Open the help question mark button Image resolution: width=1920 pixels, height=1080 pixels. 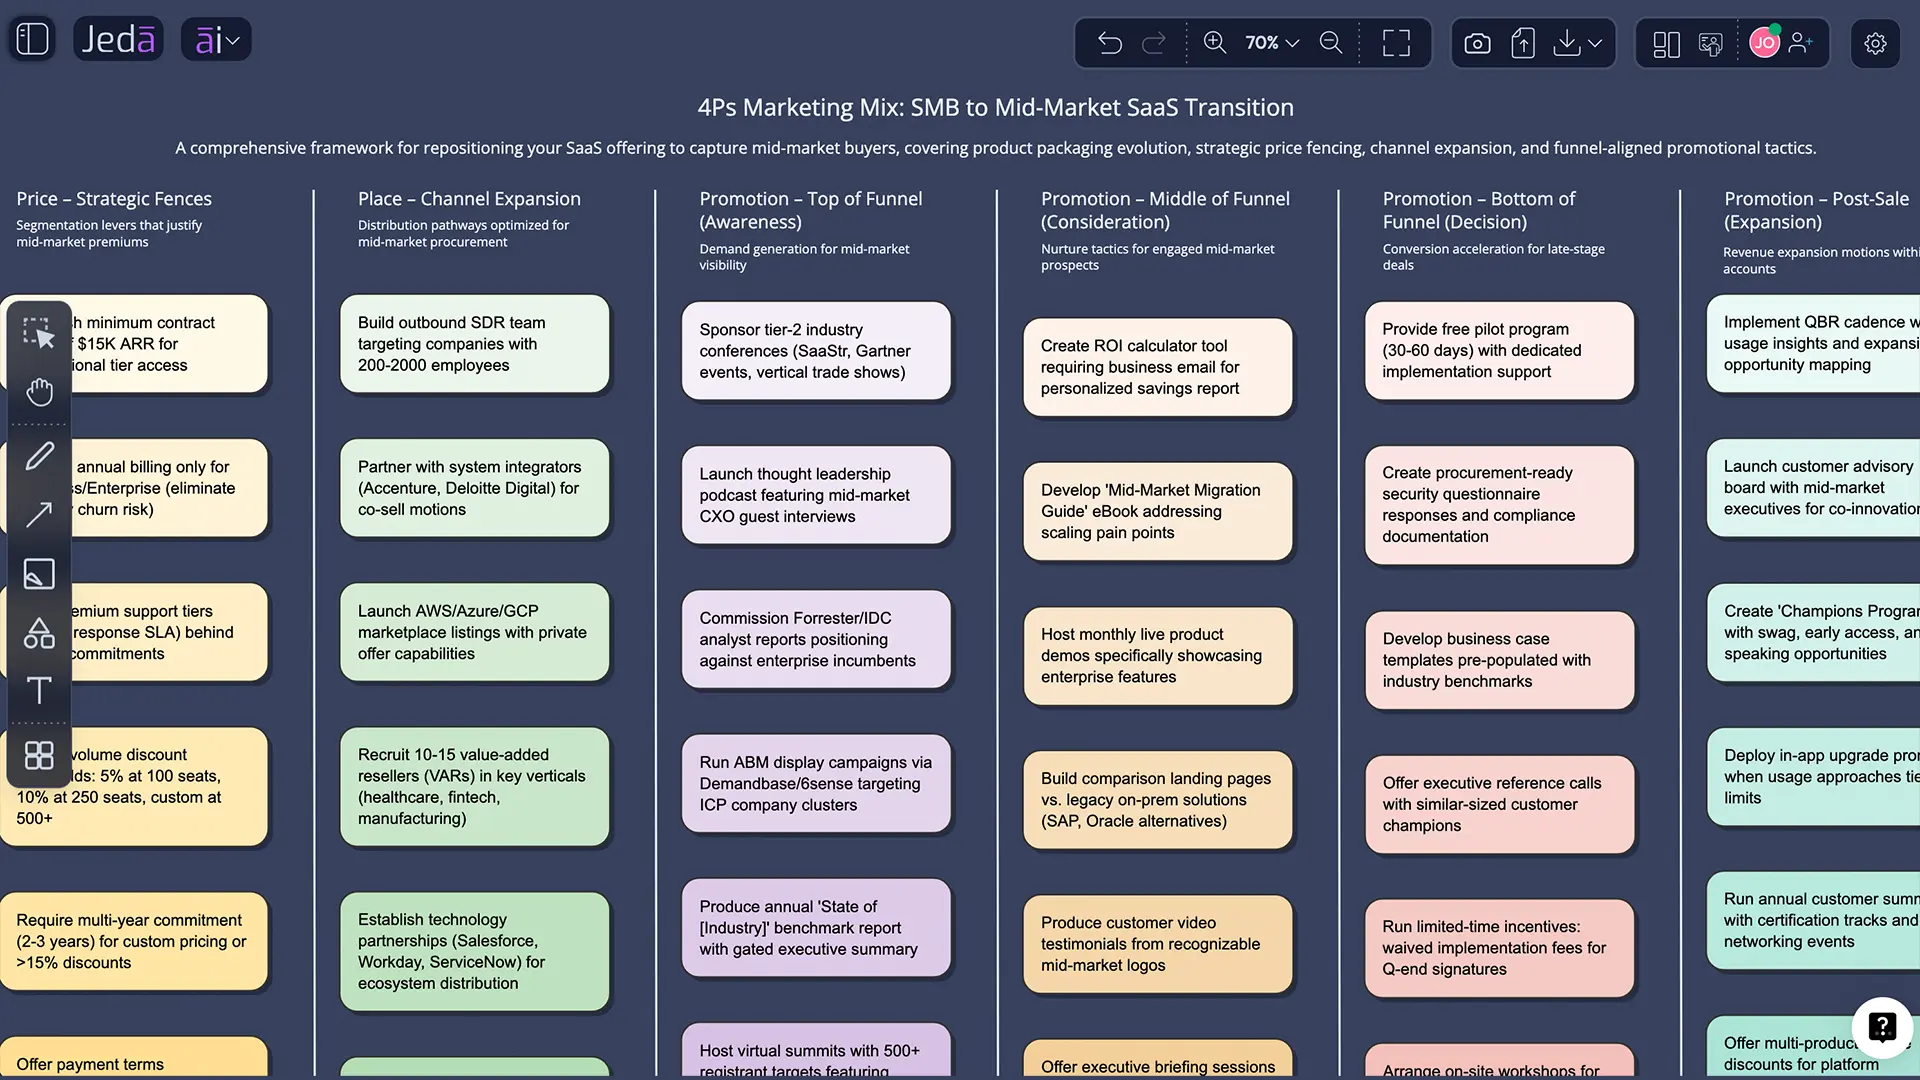coord(1882,1027)
